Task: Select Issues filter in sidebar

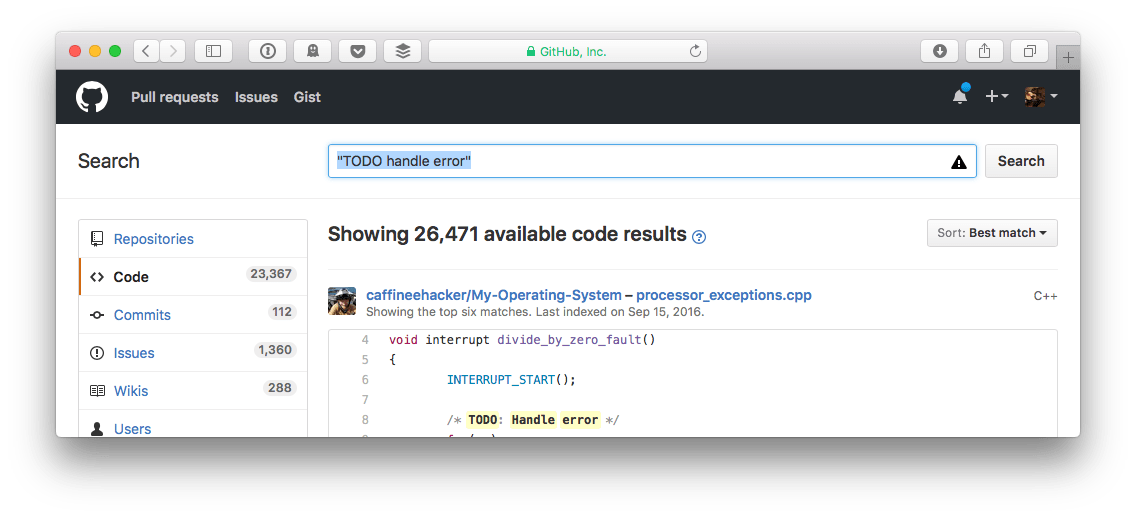Action: pos(193,353)
